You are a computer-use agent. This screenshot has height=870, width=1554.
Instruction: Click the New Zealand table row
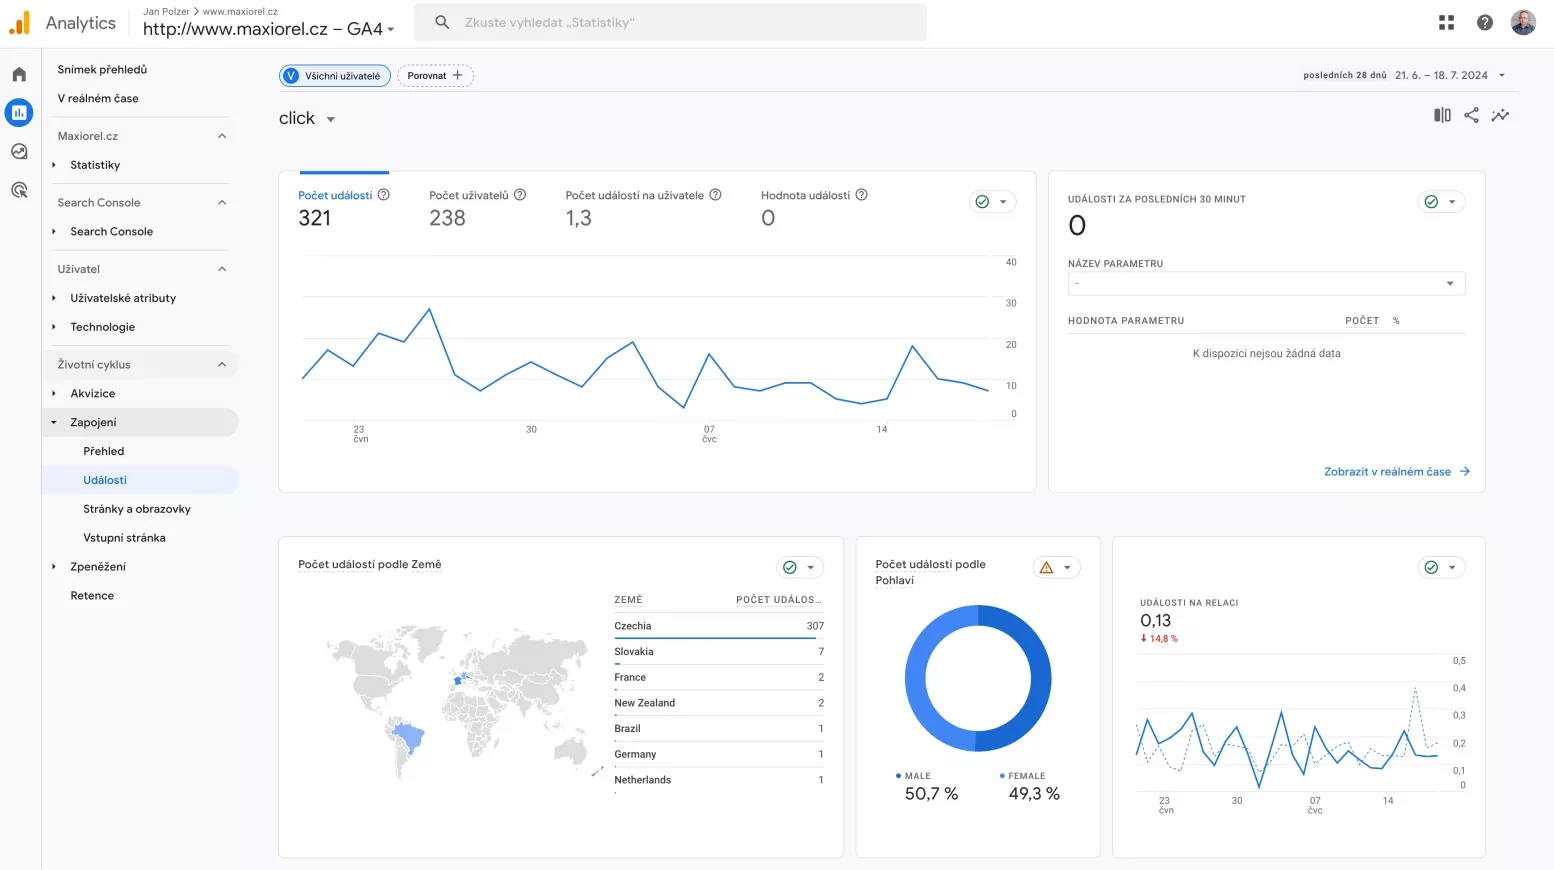[719, 703]
